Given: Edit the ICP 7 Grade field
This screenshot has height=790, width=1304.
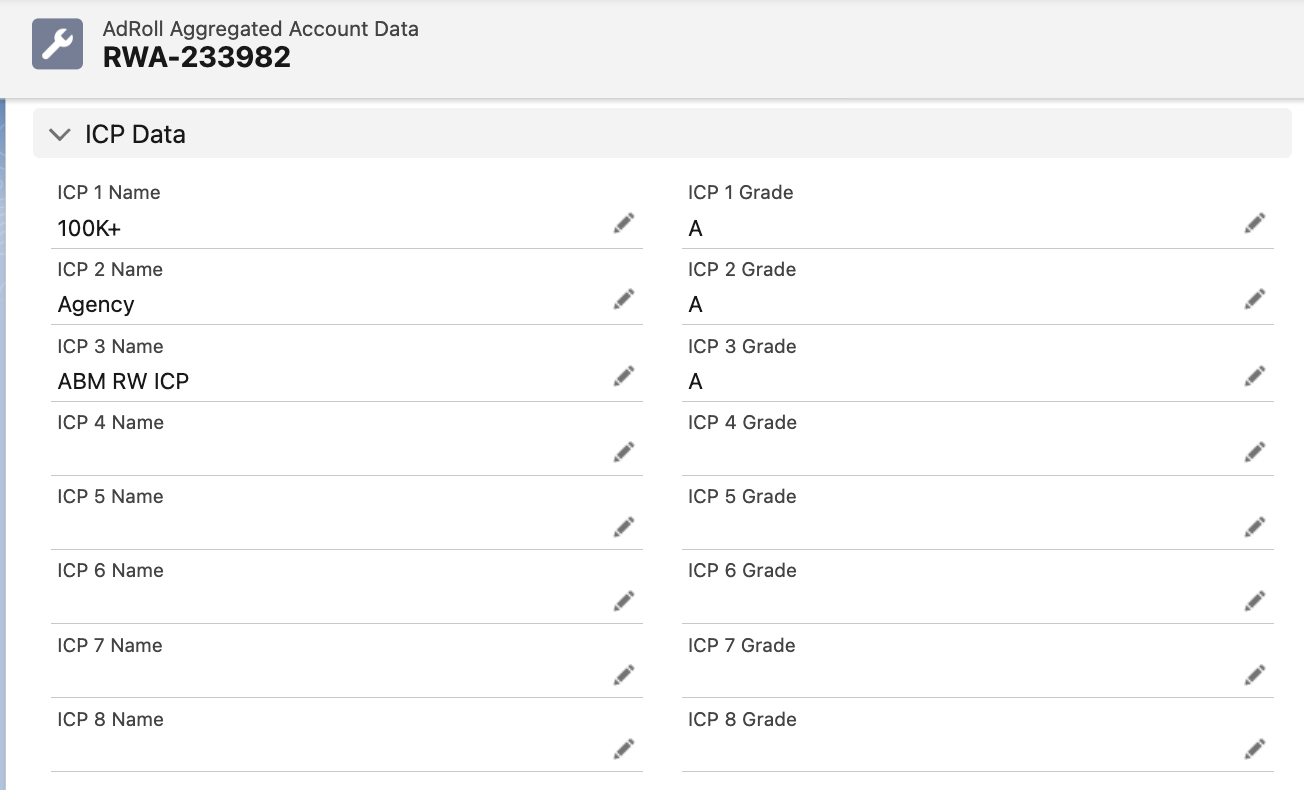Looking at the screenshot, I should coord(1254,674).
